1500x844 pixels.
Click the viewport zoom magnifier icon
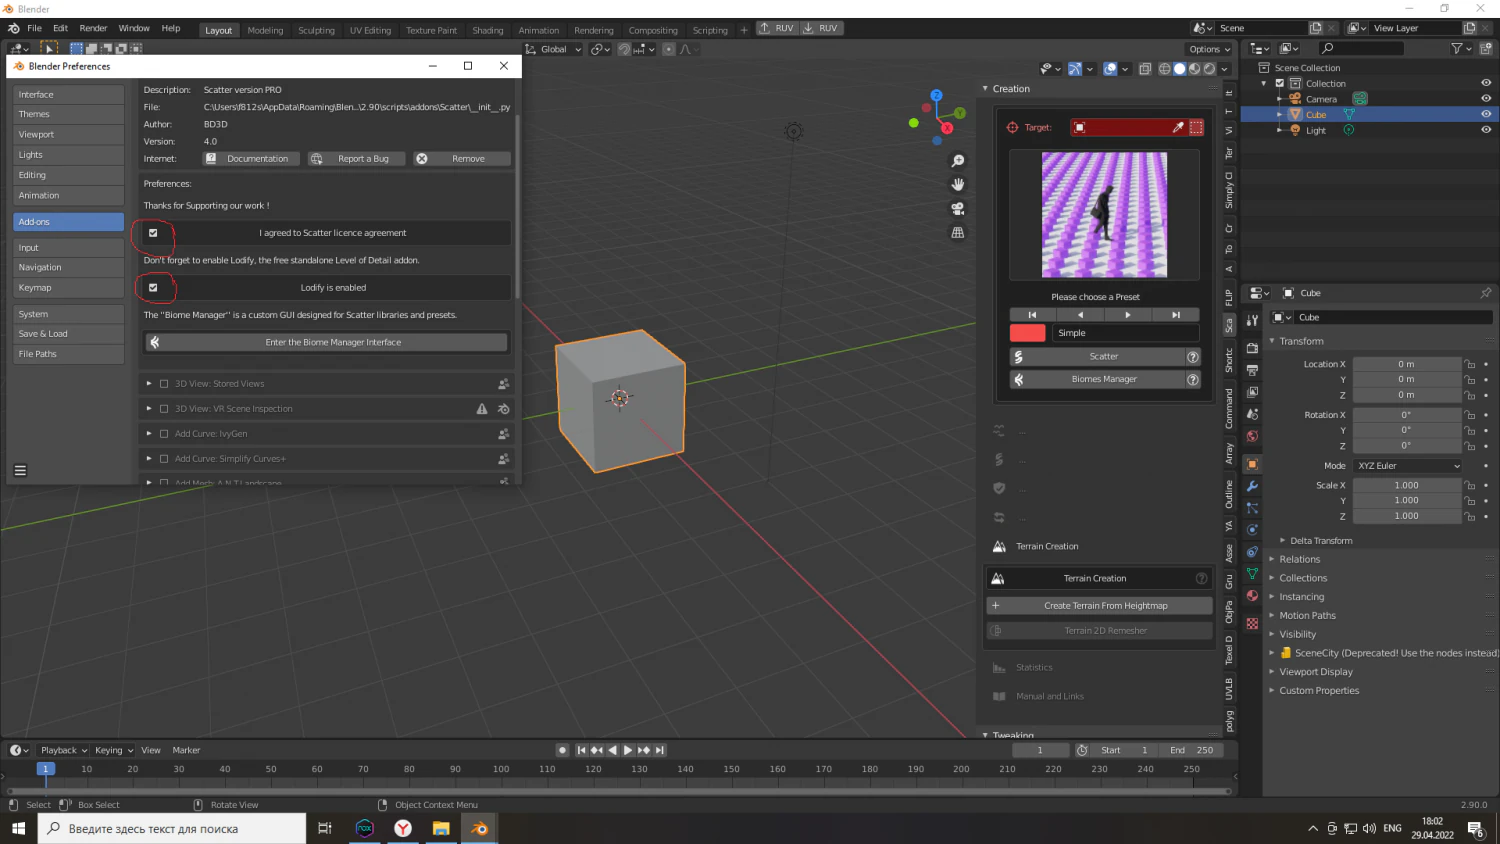point(958,160)
